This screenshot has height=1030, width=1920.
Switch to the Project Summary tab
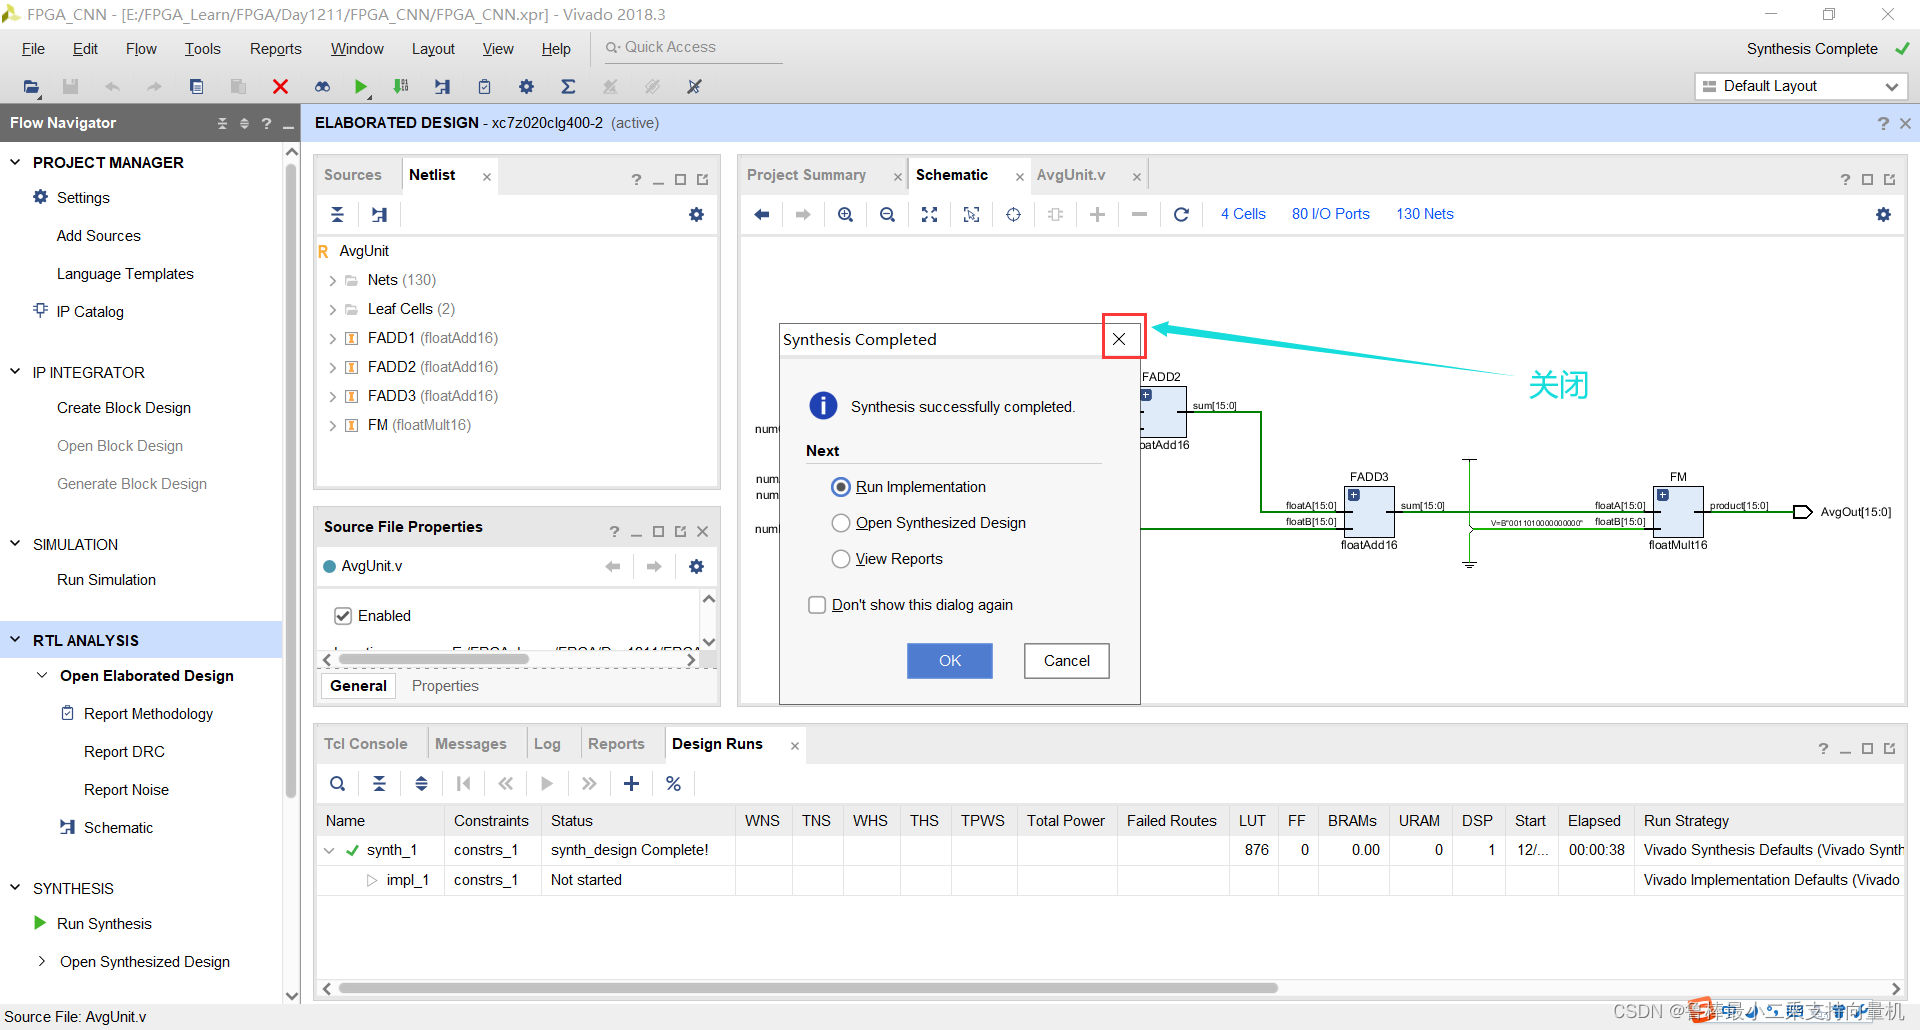point(806,175)
